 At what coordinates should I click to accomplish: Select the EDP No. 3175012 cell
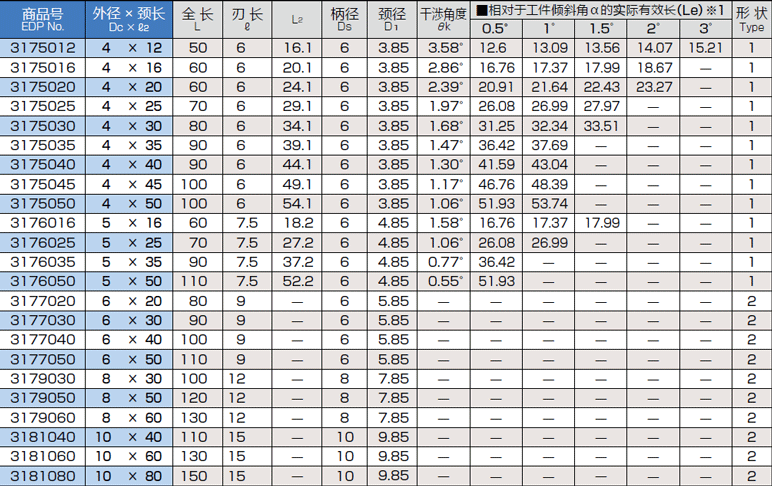[x=43, y=48]
